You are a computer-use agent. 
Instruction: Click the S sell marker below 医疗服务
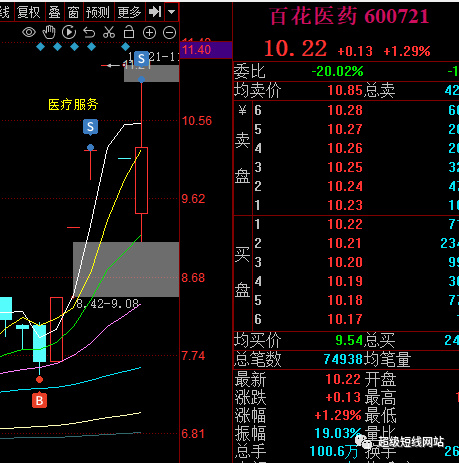click(90, 127)
